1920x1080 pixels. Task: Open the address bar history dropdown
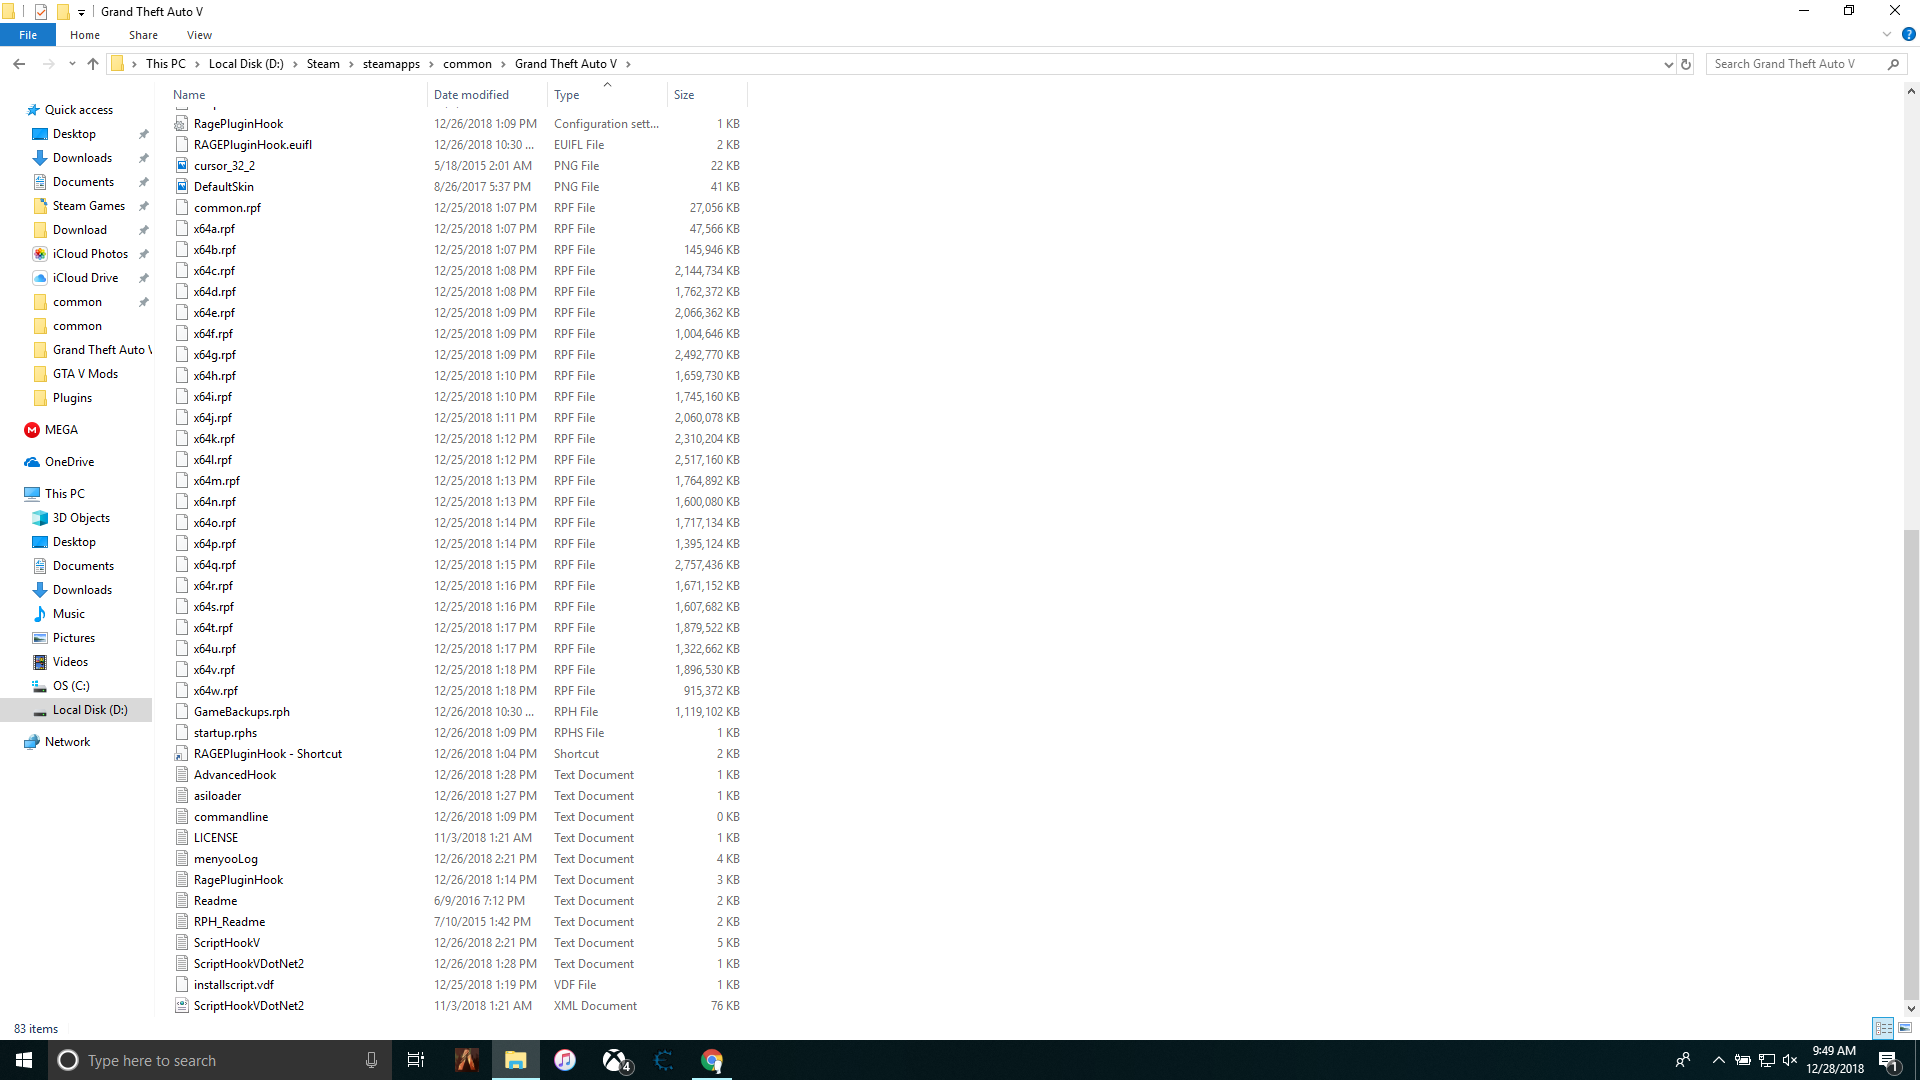(x=1668, y=64)
